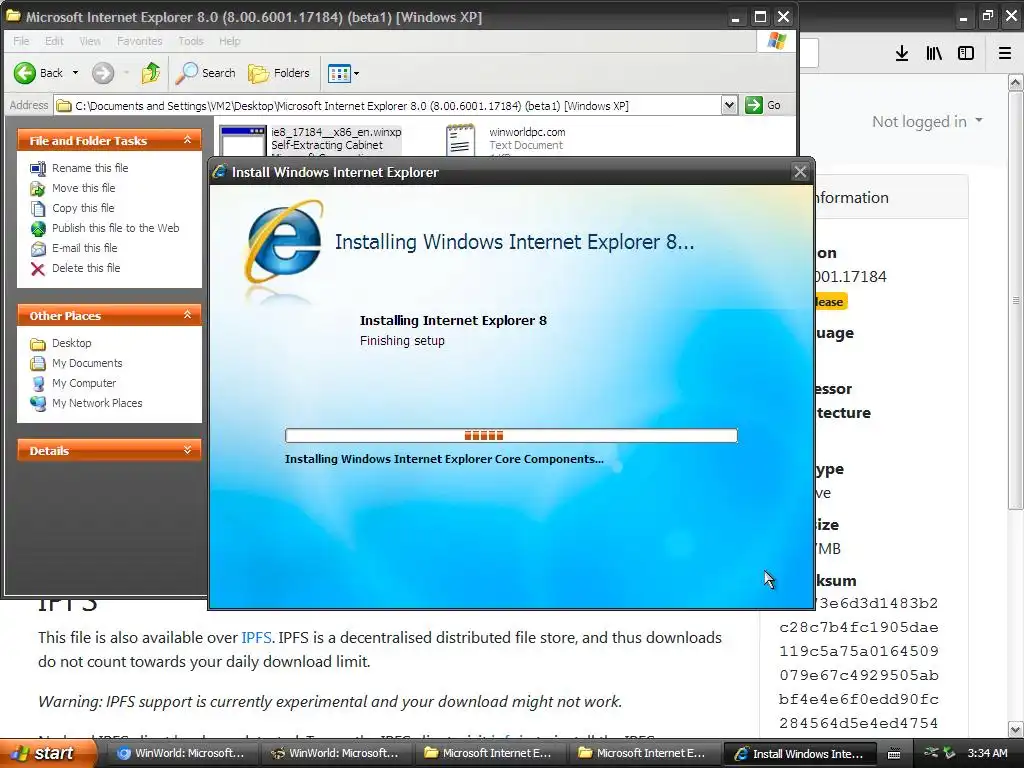
Task: Open the Not logged in dropdown
Action: click(x=927, y=121)
